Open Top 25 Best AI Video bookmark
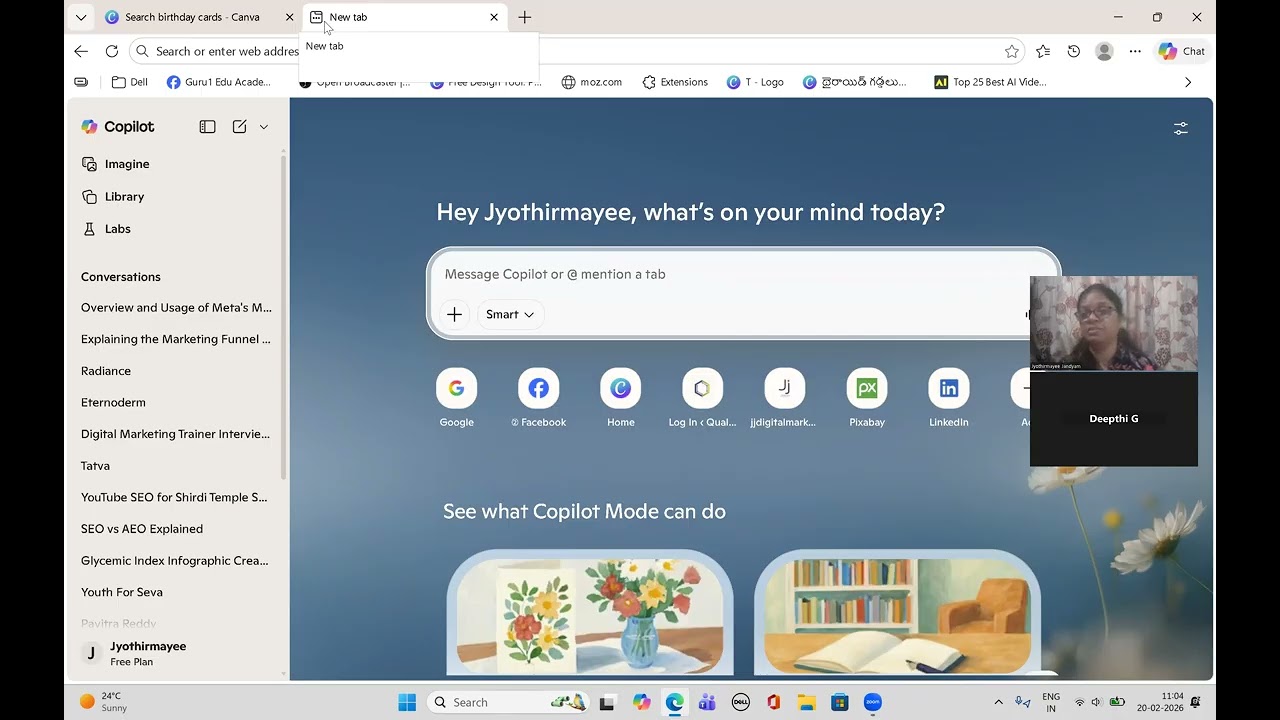 990,82
